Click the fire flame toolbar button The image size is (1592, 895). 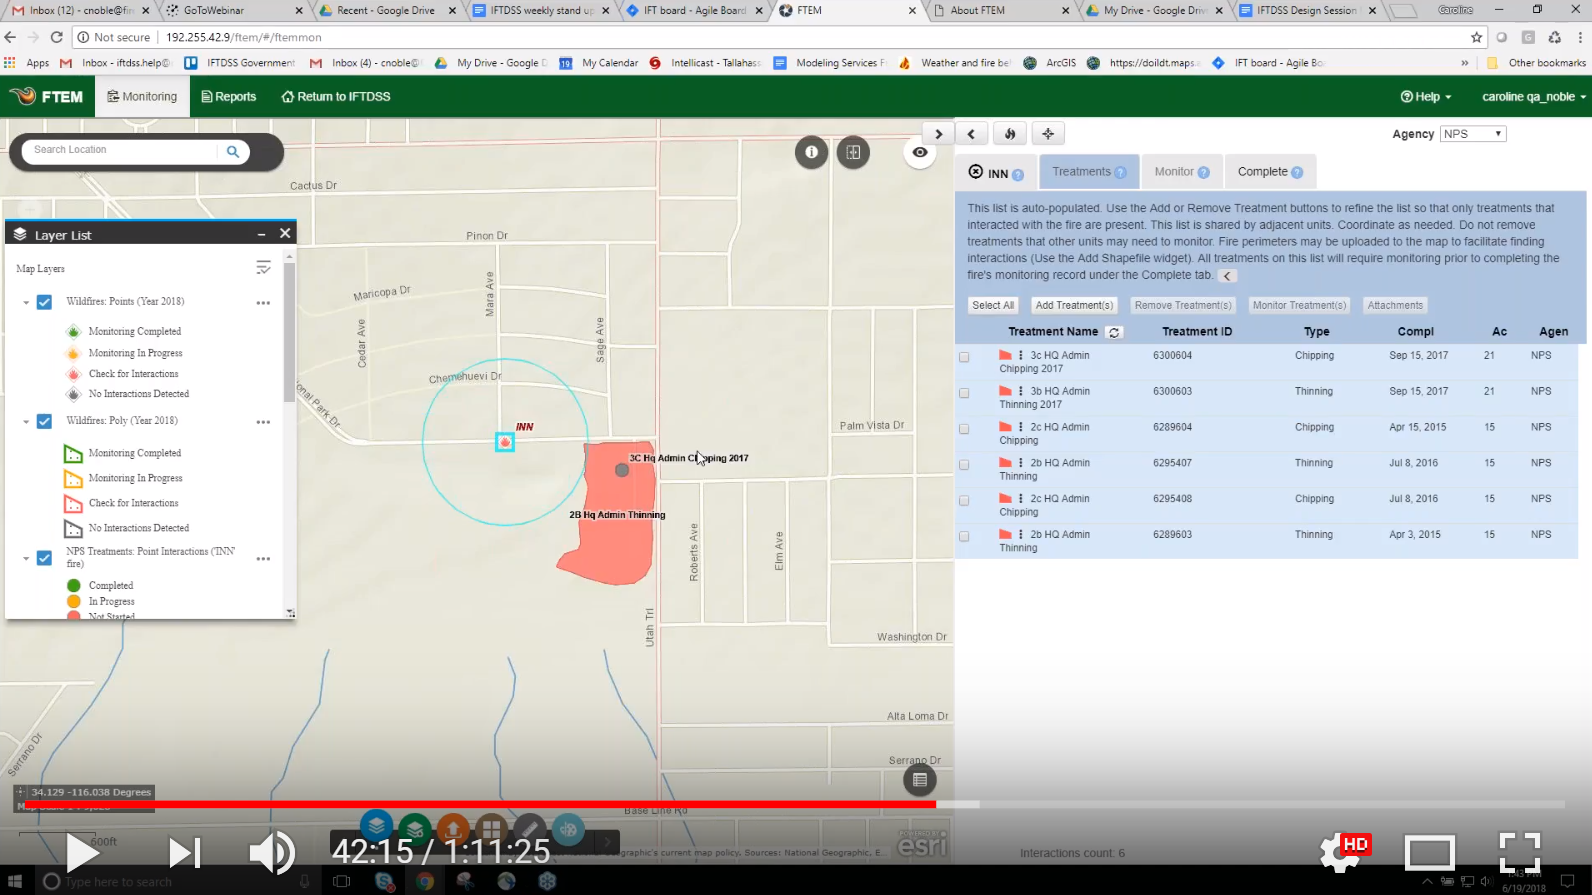pyautogui.click(x=1010, y=134)
